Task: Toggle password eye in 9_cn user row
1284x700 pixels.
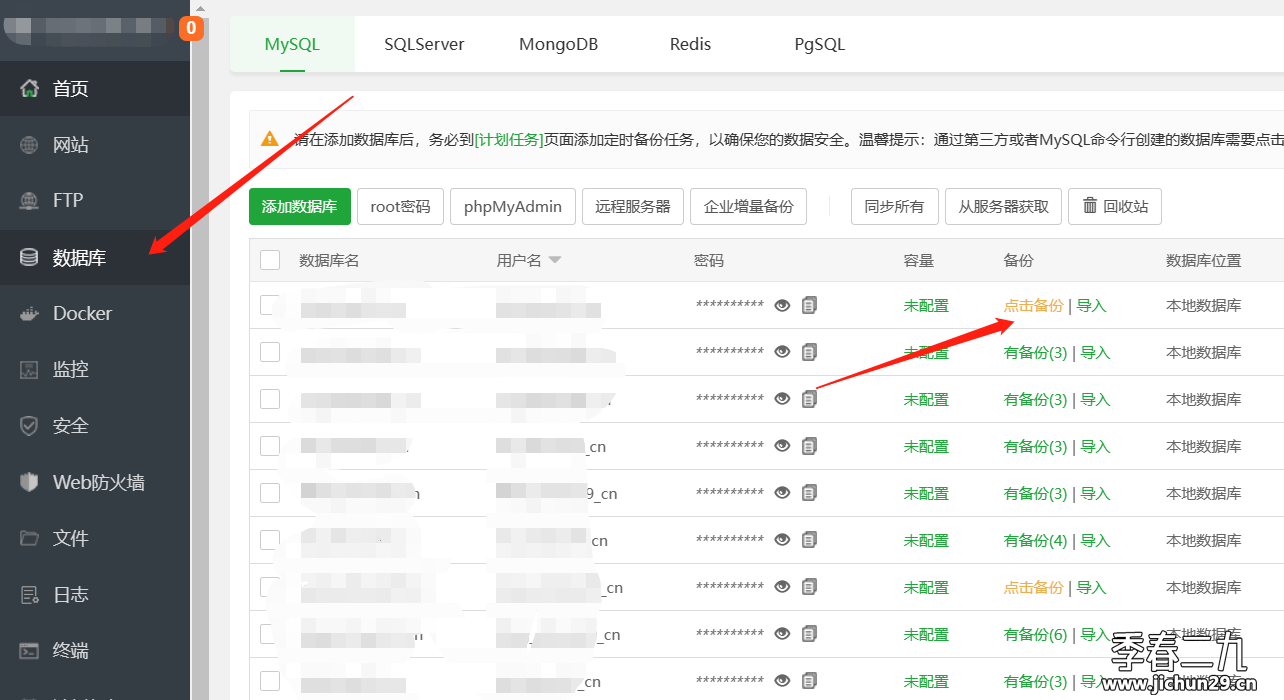Action: pos(782,493)
